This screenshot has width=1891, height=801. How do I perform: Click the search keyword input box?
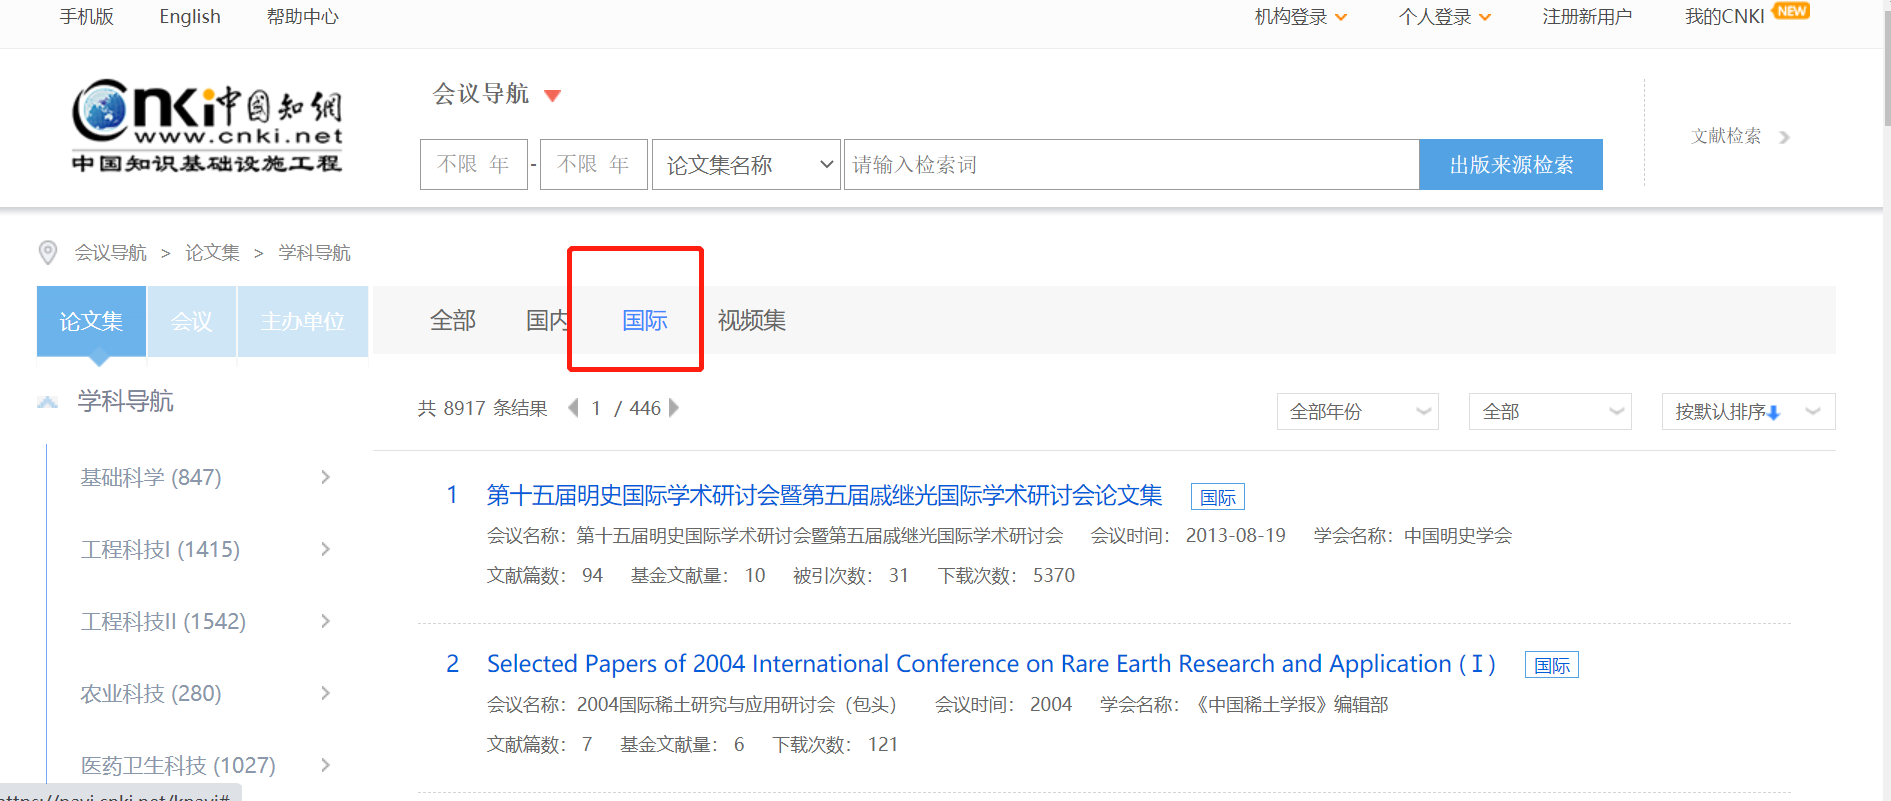click(1130, 165)
